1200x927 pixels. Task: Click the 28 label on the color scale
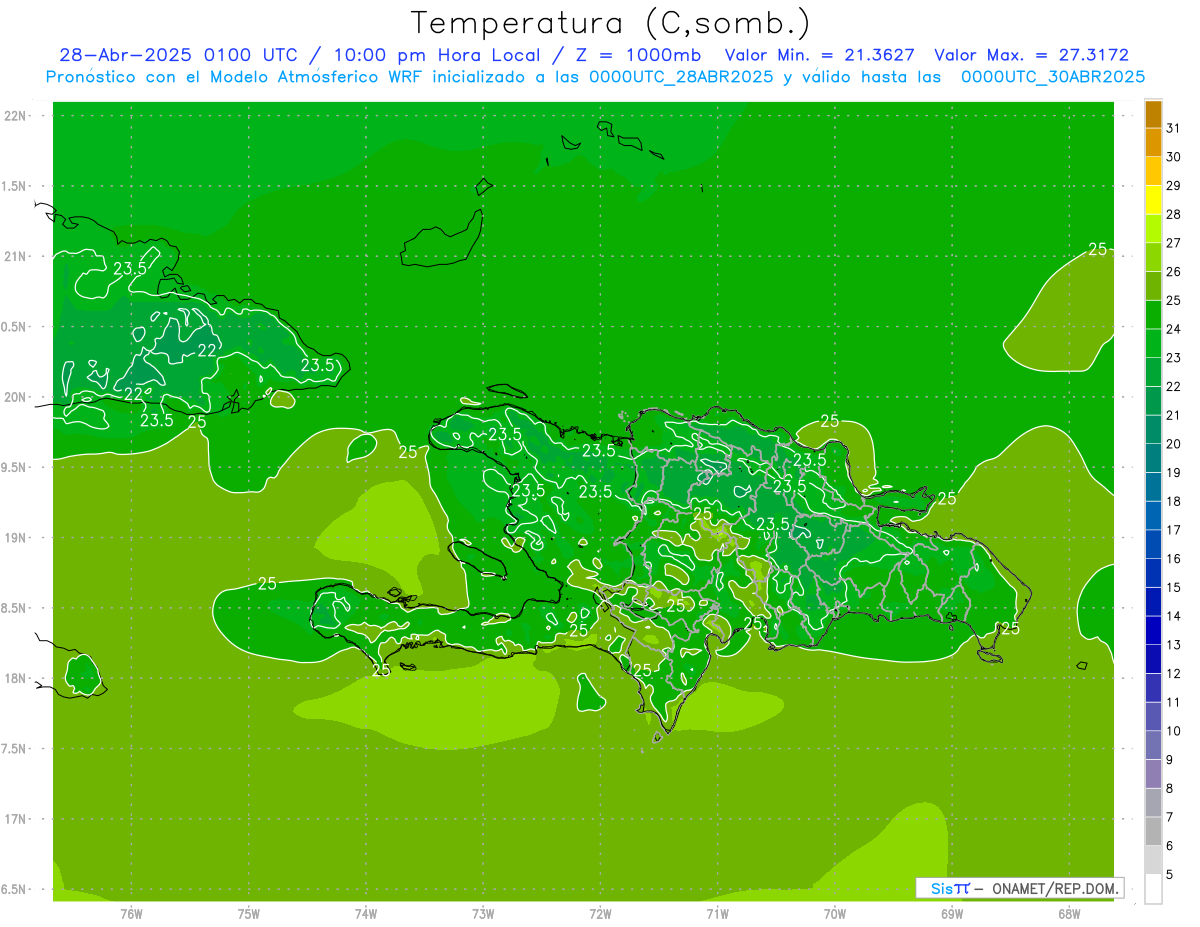pyautogui.click(x=1174, y=214)
